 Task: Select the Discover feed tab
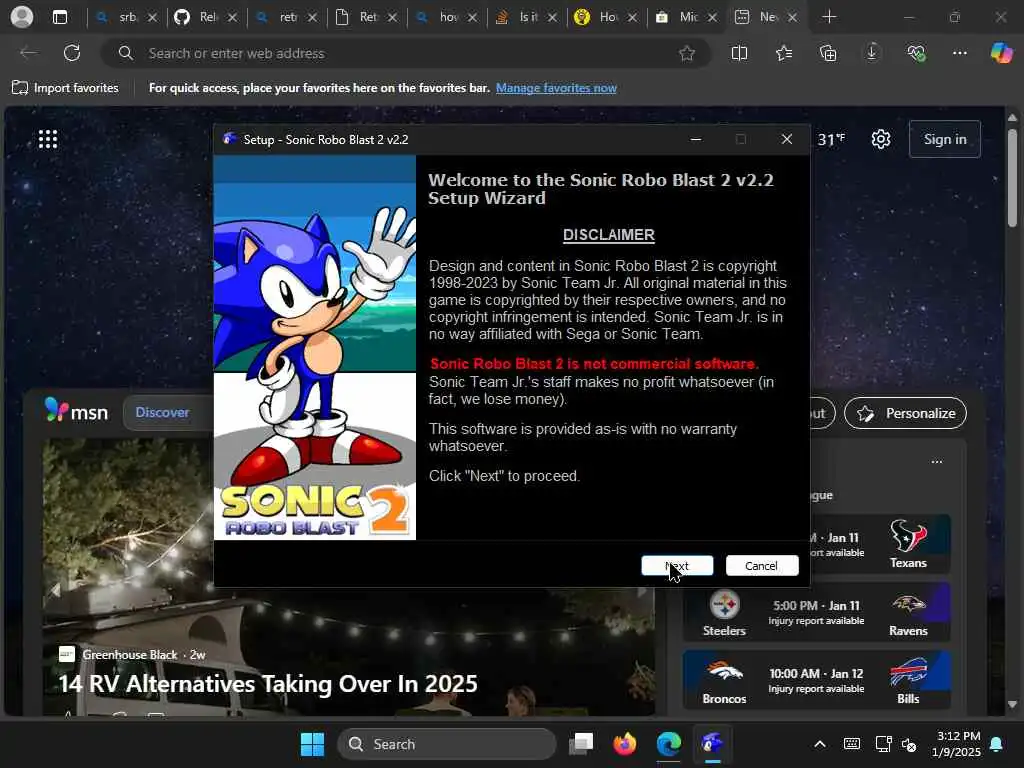tap(162, 412)
